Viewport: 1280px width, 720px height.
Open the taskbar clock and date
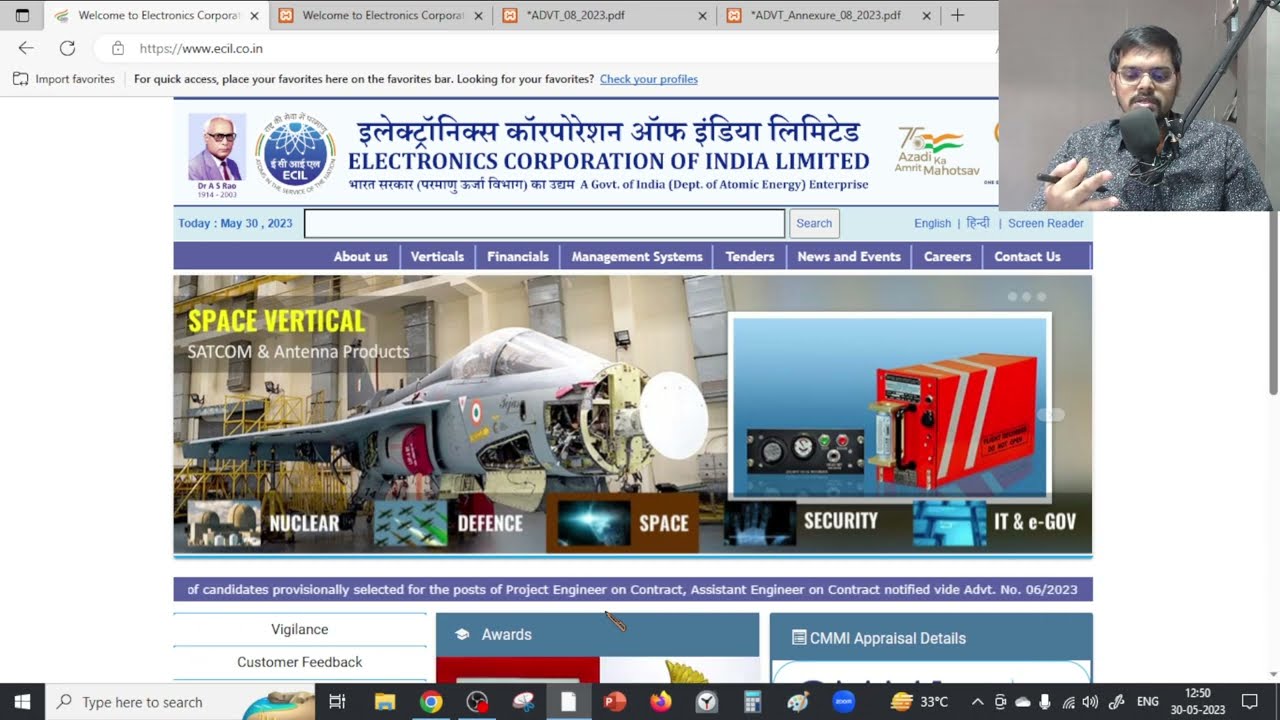click(1198, 702)
